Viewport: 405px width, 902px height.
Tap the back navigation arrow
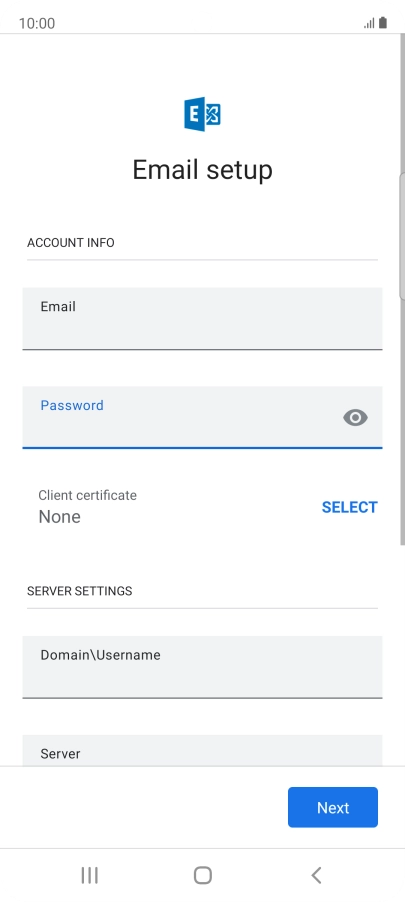(x=316, y=875)
